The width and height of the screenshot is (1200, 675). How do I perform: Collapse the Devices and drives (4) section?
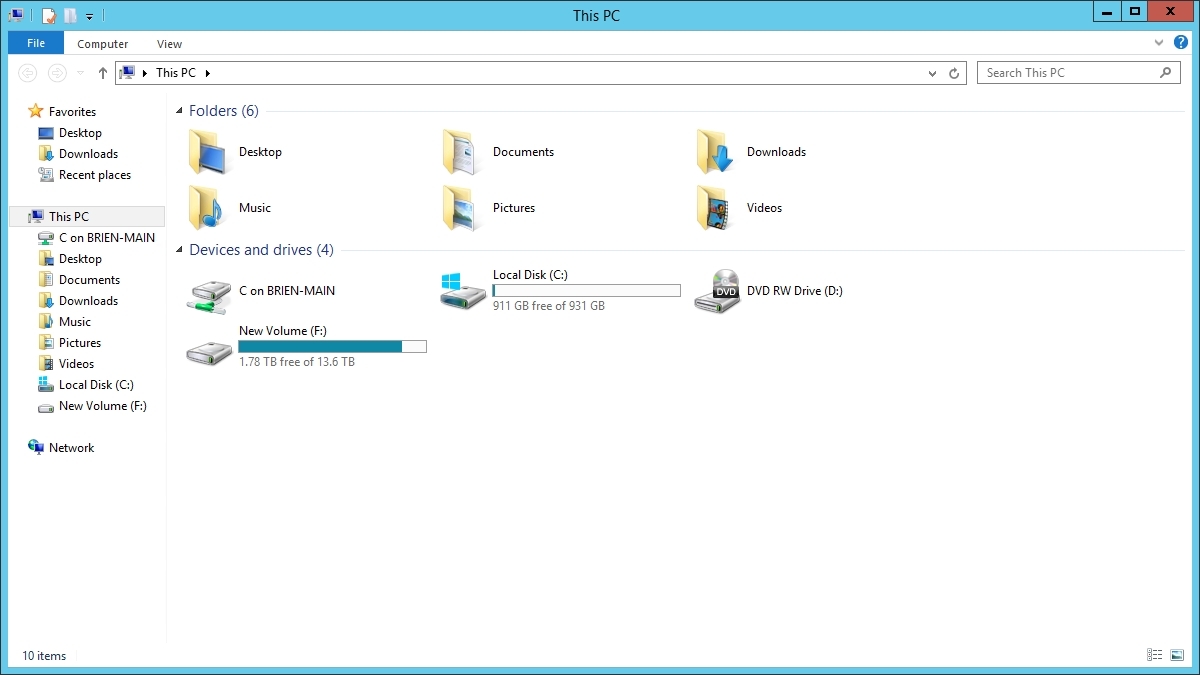tap(179, 250)
